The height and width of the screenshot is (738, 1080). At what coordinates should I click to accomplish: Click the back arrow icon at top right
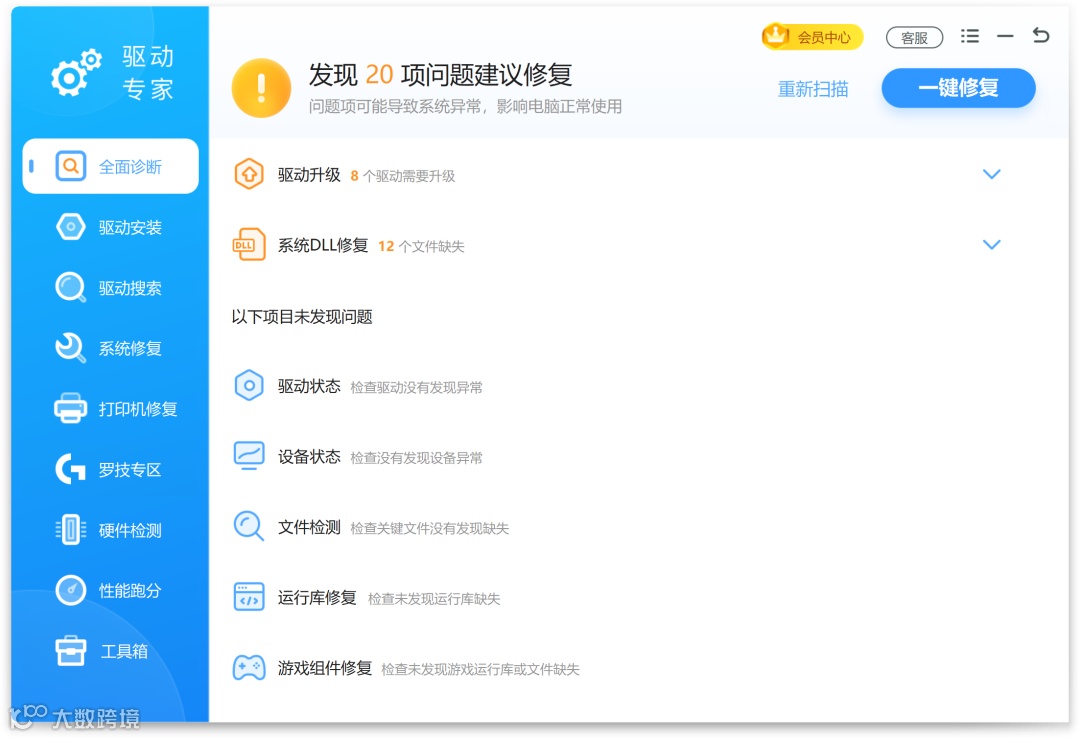click(1041, 35)
